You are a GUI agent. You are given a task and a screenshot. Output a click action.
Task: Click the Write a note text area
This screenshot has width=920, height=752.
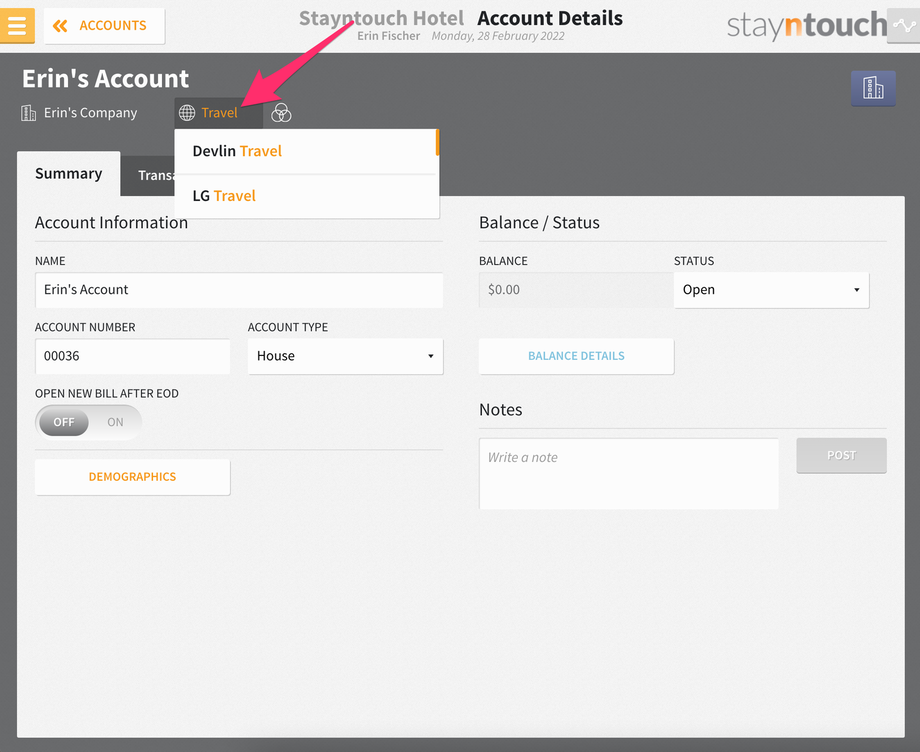pos(629,474)
